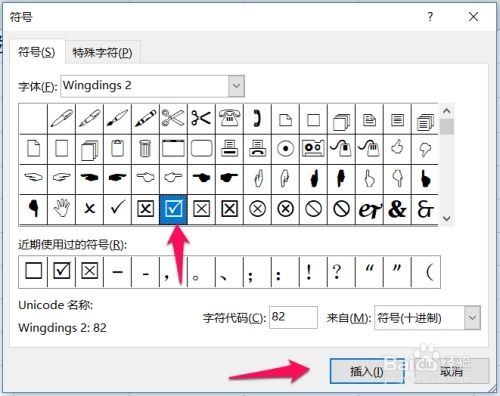Viewport: 500px width, 396px height.
Task: Choose the black crayon pencil symbol
Action: coord(145,119)
